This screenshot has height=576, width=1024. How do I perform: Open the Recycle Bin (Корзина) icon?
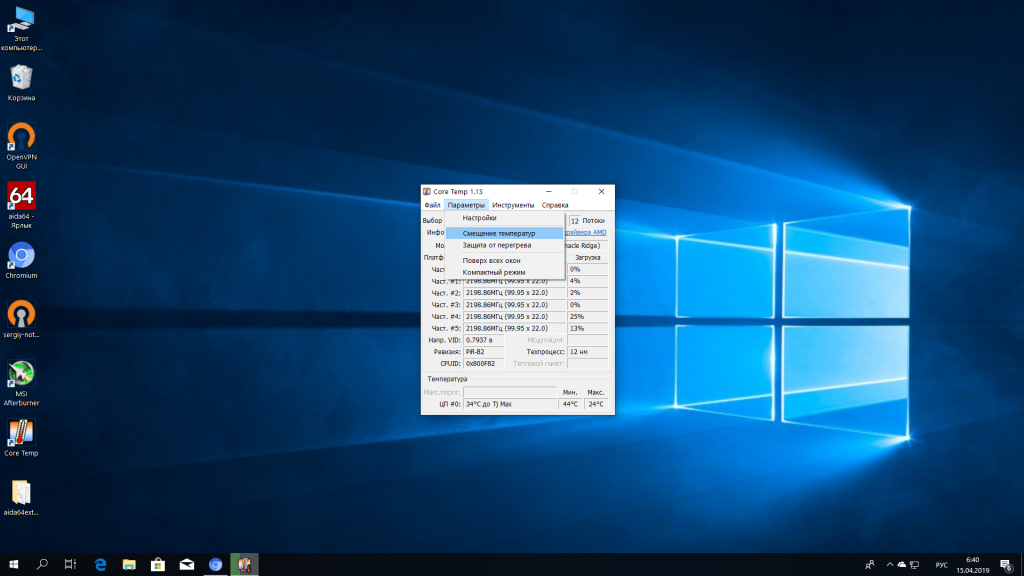click(21, 78)
